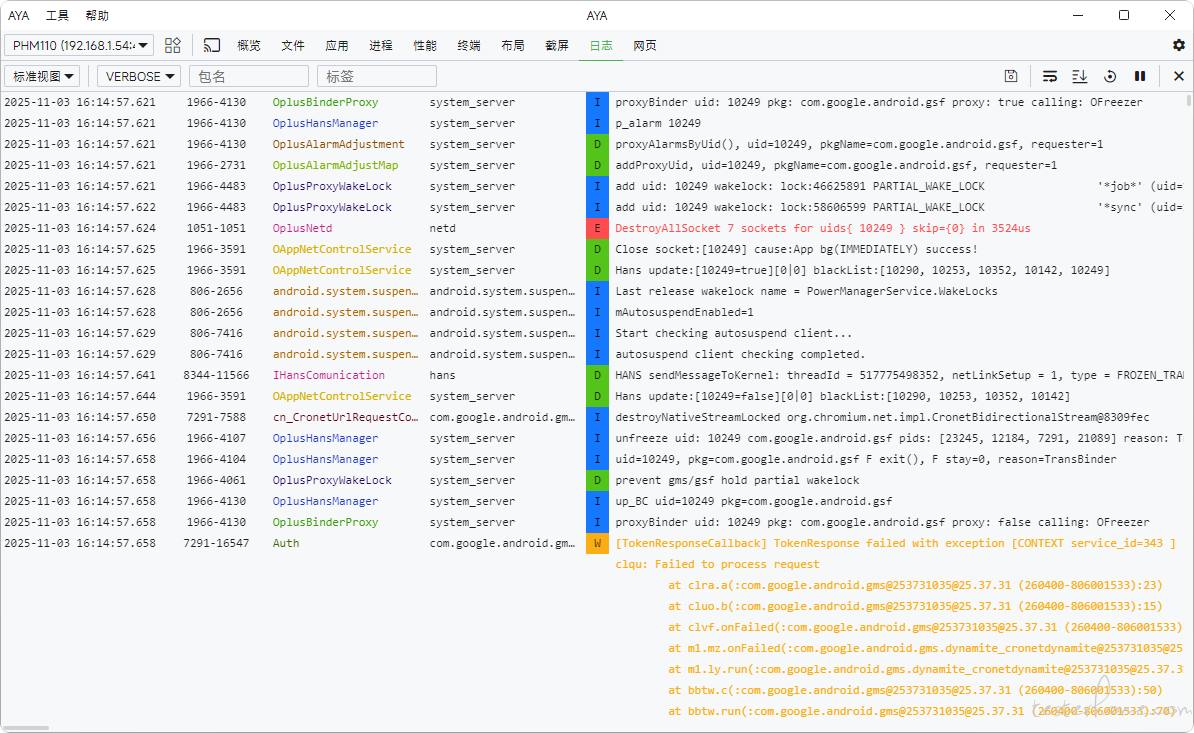Screen dimensions: 1194x733
Task: Click the reset/restart circular arrow icon
Action: 1110,76
